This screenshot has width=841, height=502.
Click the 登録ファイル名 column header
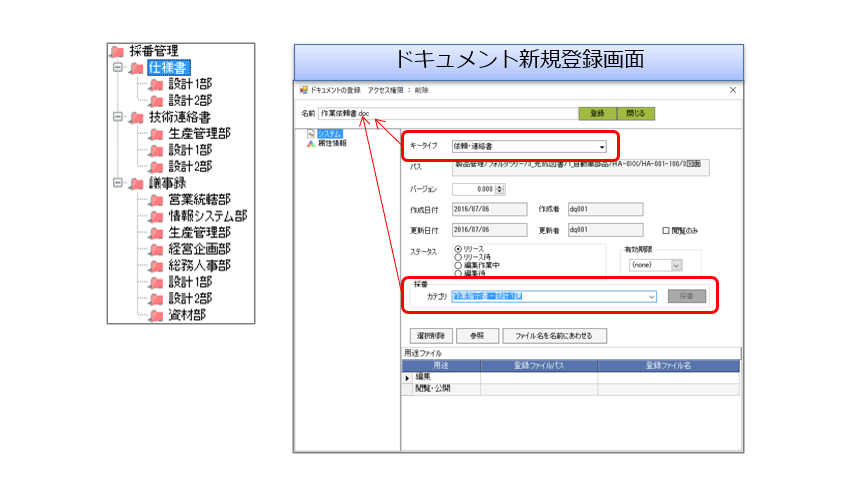coord(669,366)
